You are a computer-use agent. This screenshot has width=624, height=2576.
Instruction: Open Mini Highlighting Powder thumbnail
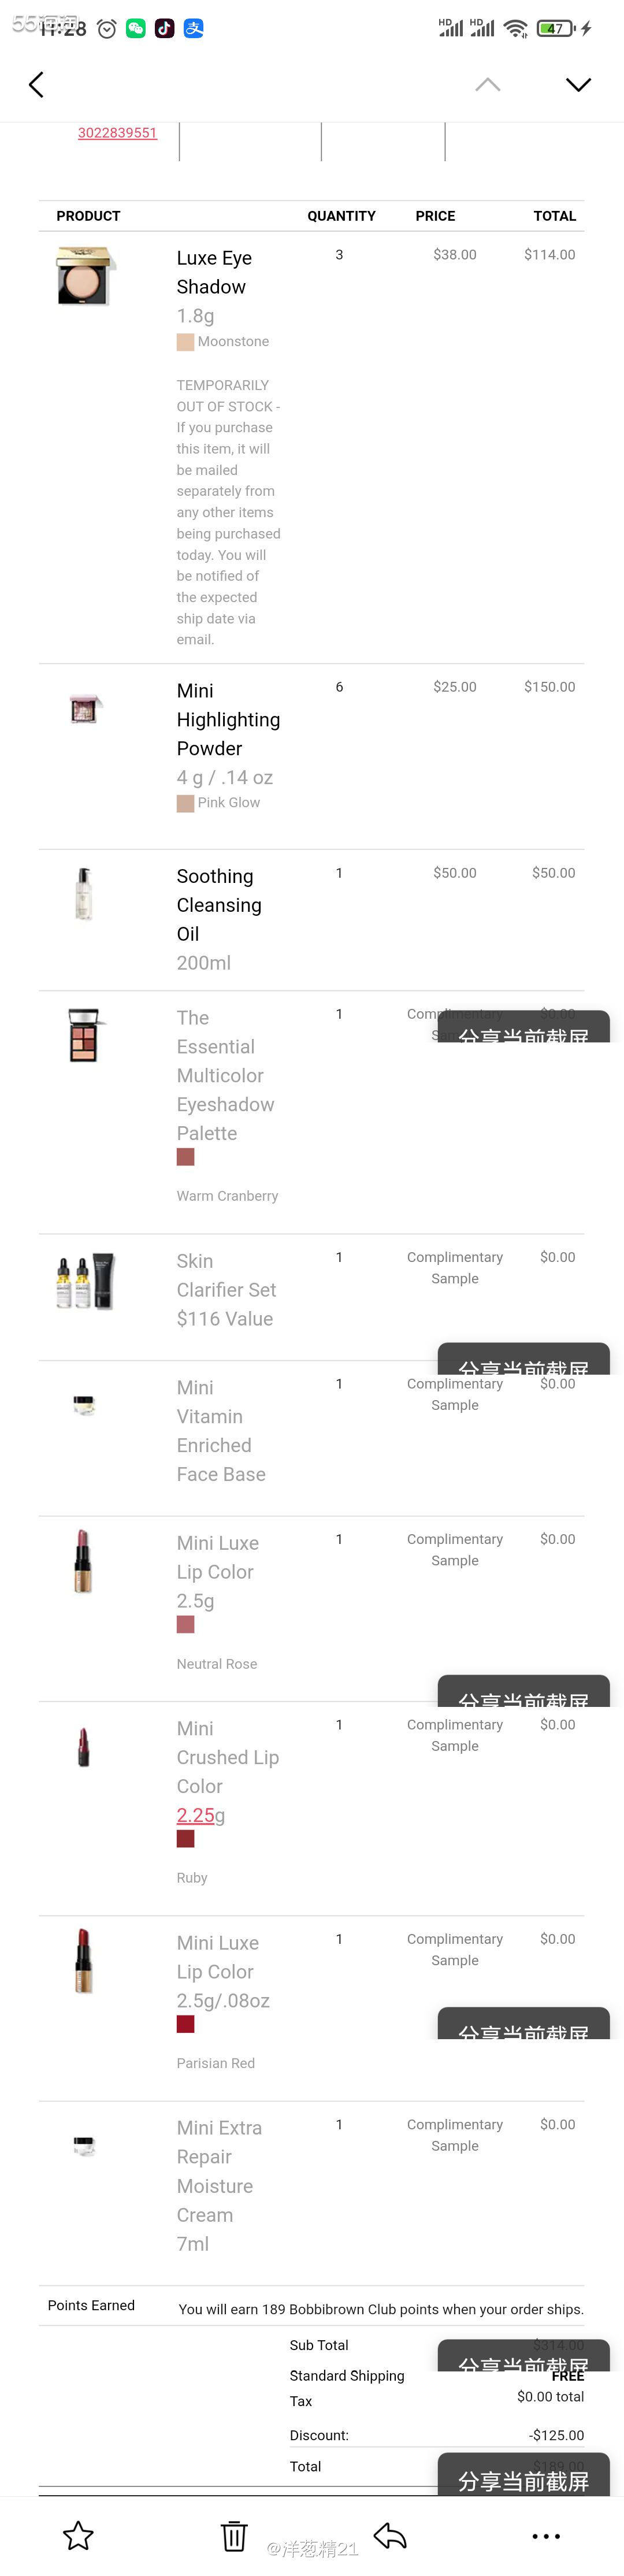point(85,709)
